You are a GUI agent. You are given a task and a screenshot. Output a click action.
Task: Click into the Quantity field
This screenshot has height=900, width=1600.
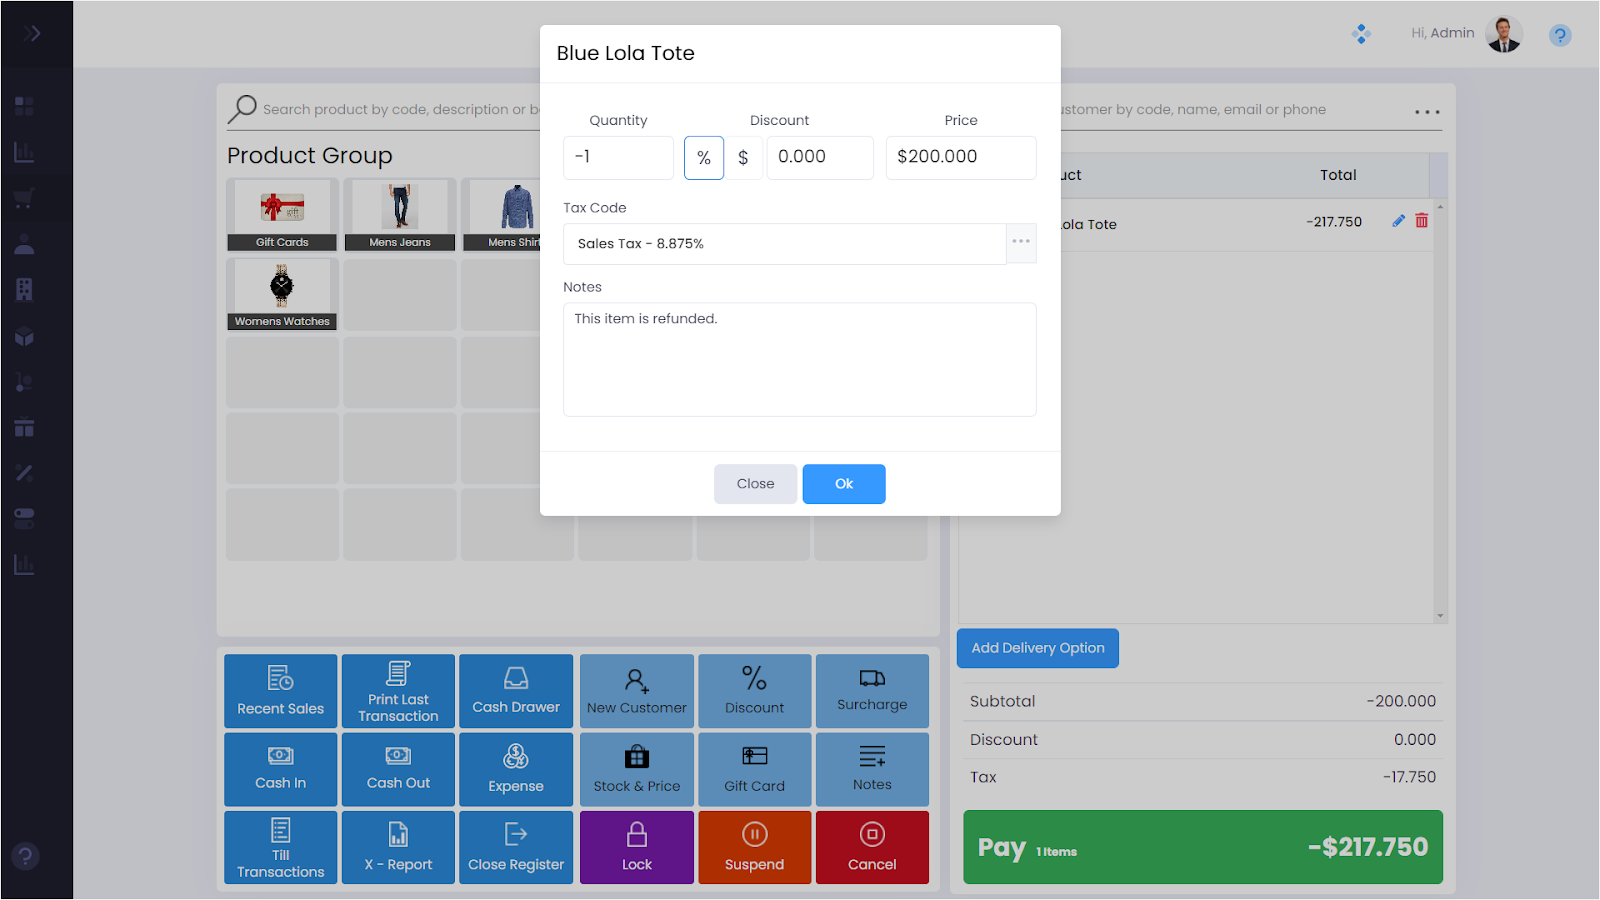(x=618, y=158)
